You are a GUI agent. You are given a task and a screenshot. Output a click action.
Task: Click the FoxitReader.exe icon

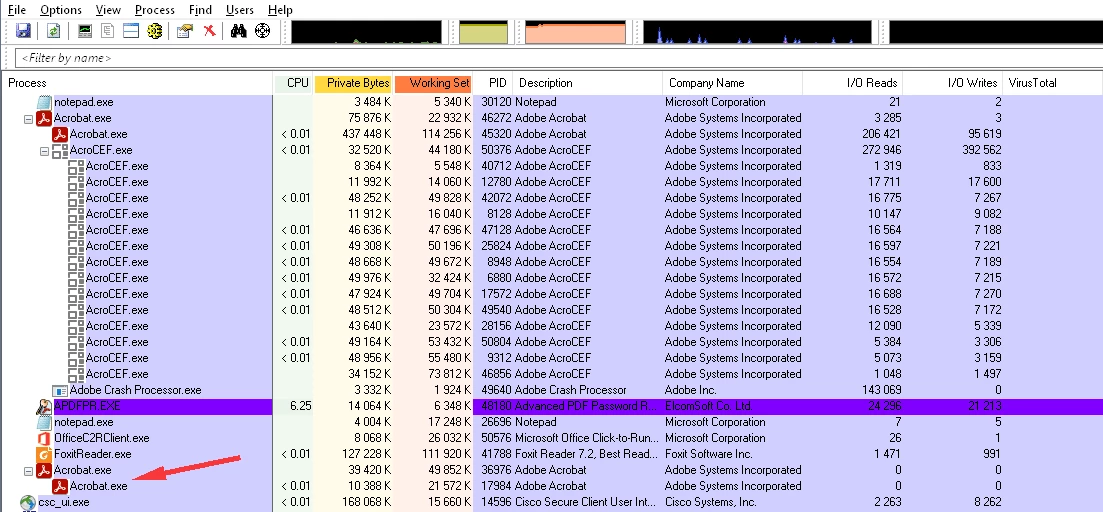(x=44, y=454)
